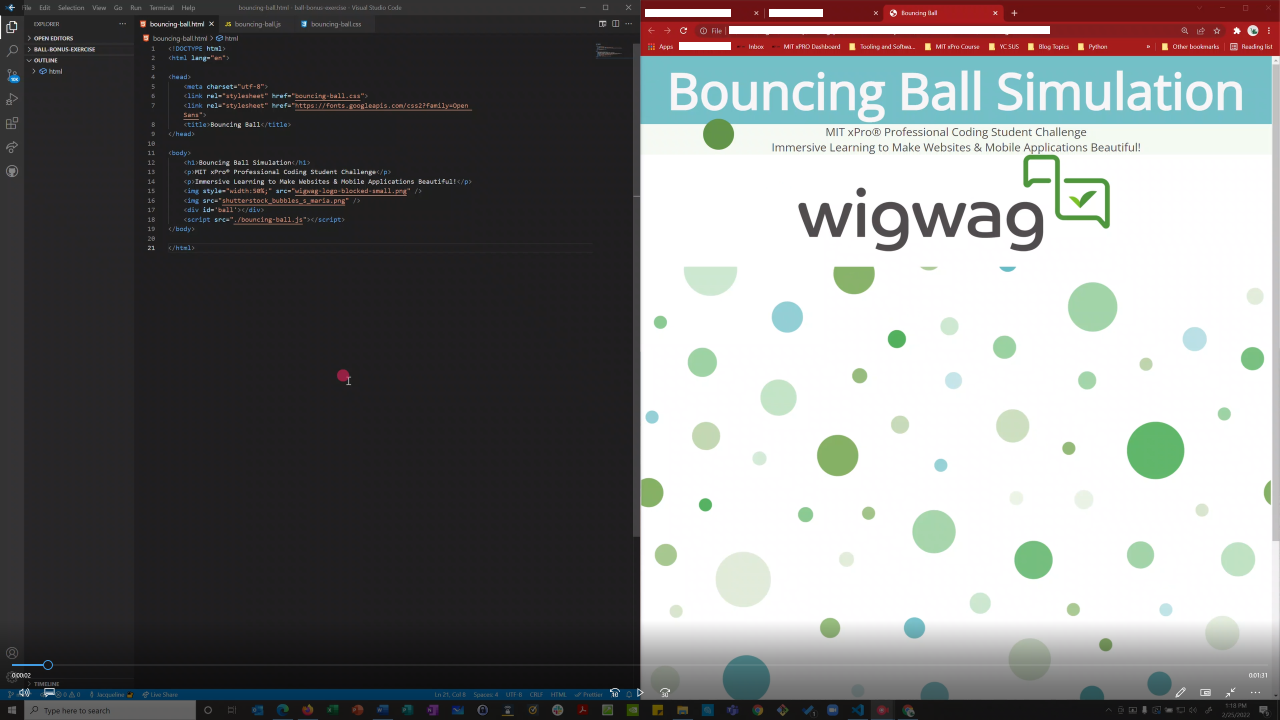Skip forward 30 seconds in the video
The height and width of the screenshot is (720, 1280).
point(665,693)
